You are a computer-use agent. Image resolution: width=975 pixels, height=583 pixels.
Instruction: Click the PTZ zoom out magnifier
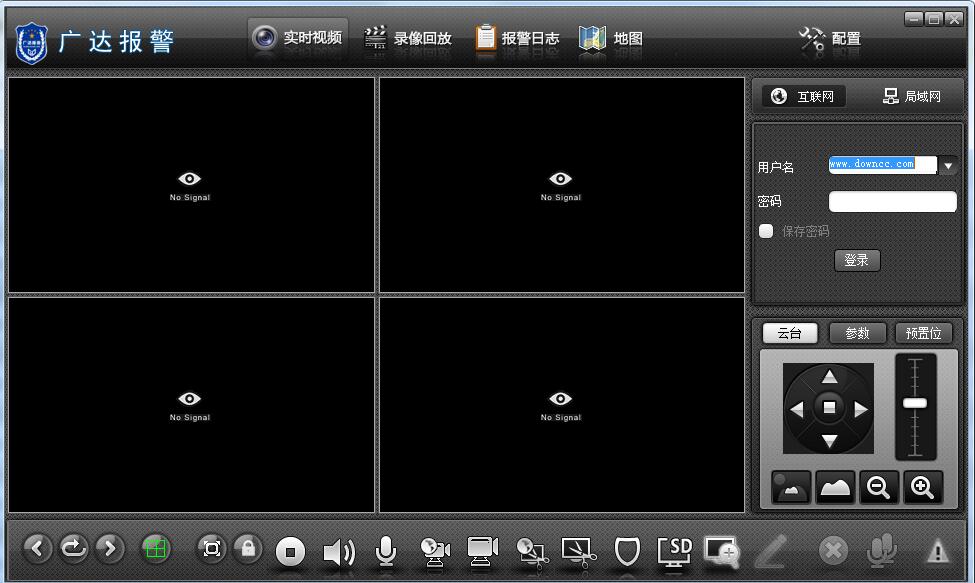[878, 487]
